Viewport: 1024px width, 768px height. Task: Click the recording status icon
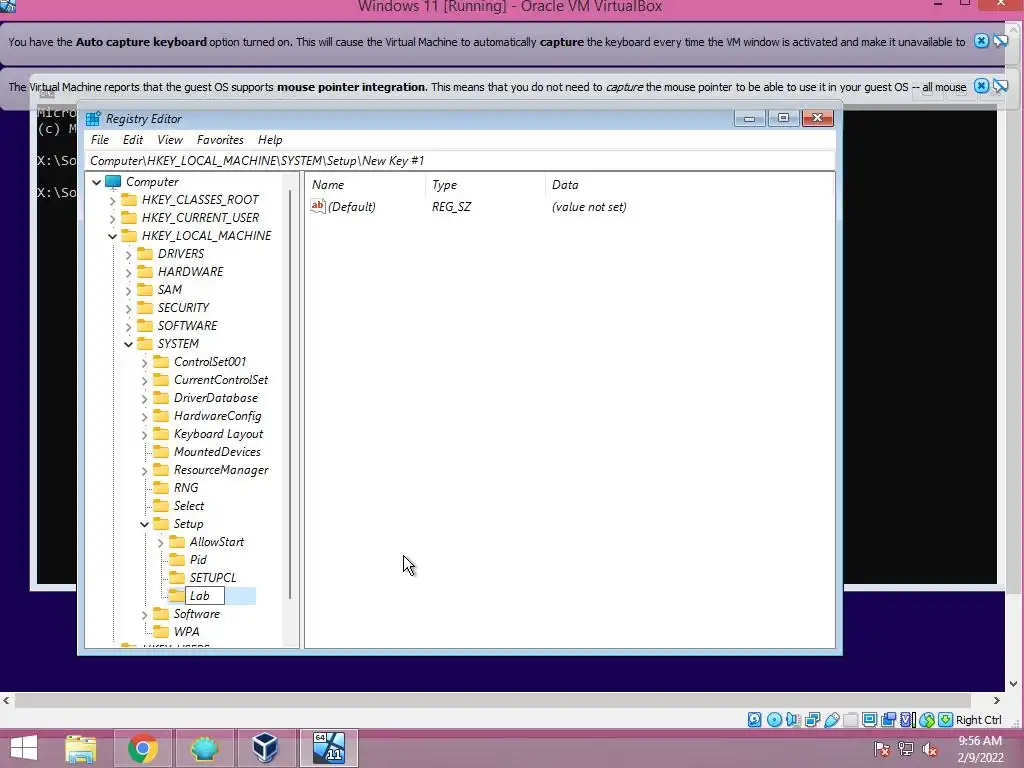(888, 720)
